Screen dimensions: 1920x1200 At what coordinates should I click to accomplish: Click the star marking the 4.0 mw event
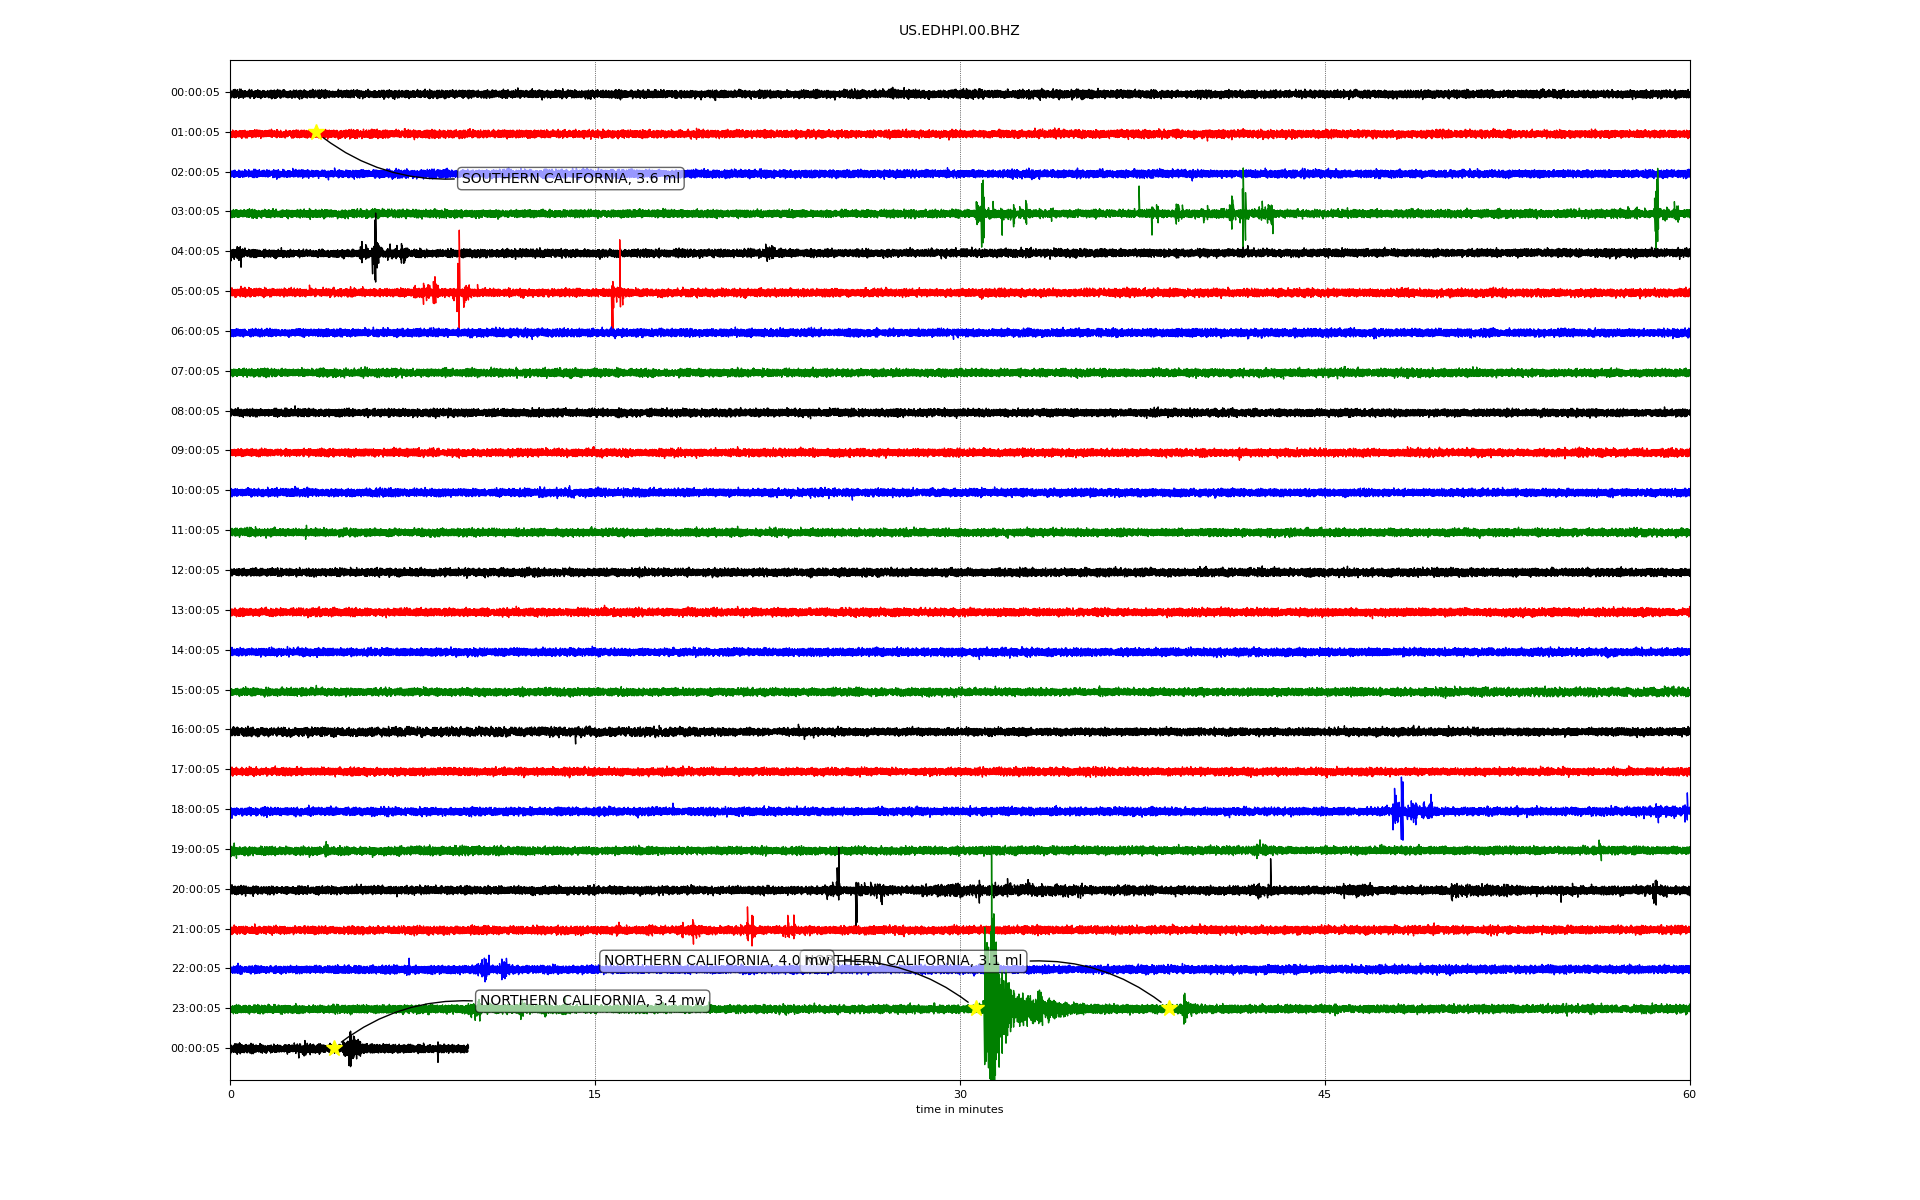pos(976,1008)
